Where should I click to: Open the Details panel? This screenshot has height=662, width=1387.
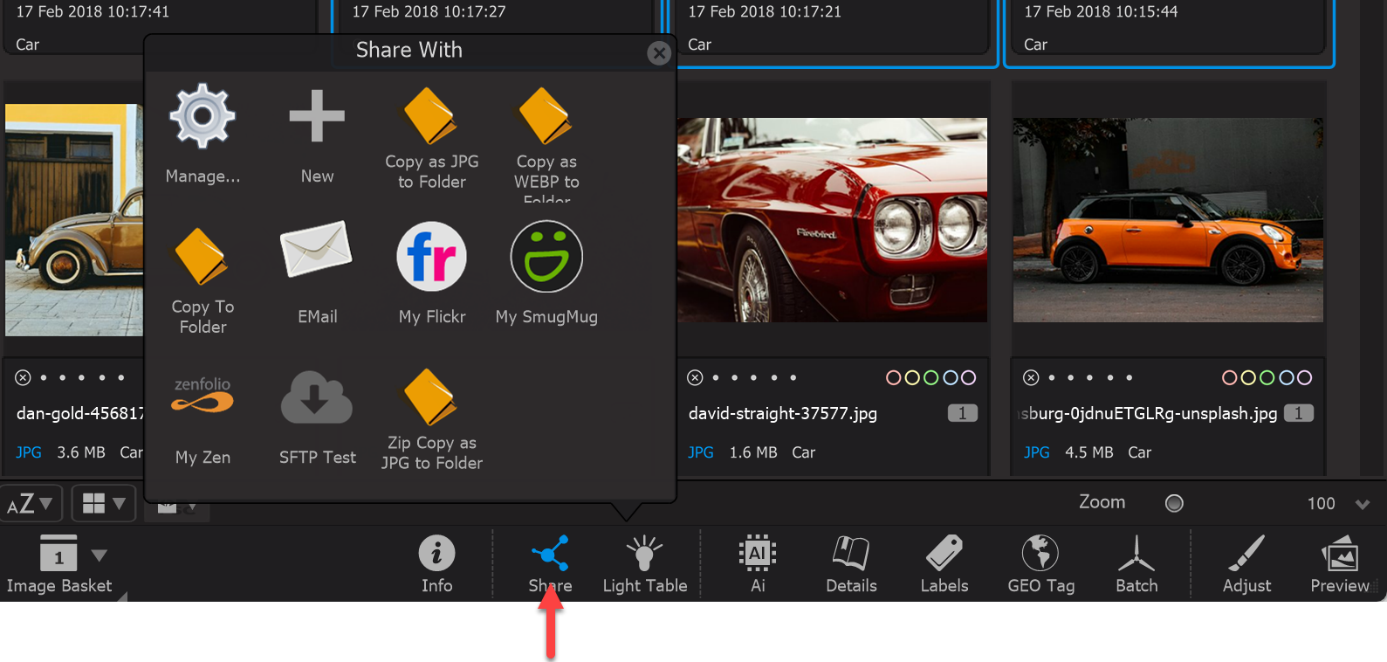851,565
